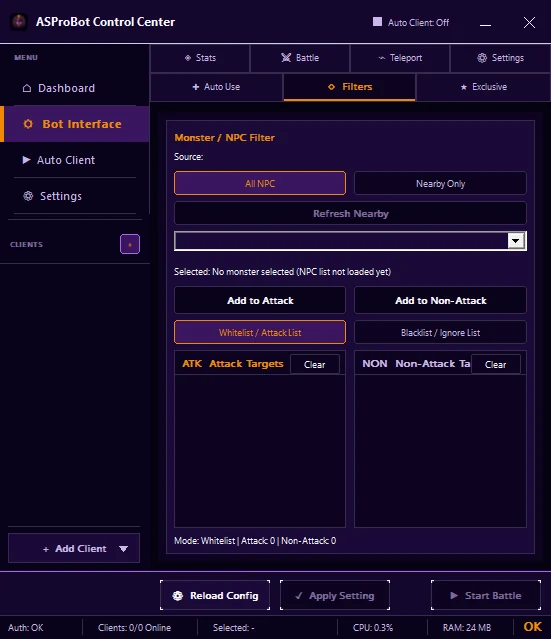Select the Filters subtab

(x=350, y=87)
